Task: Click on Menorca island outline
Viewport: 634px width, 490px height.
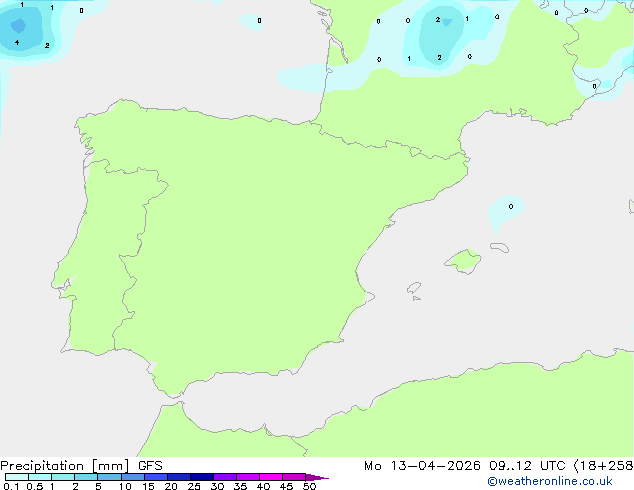Action: 499,247
